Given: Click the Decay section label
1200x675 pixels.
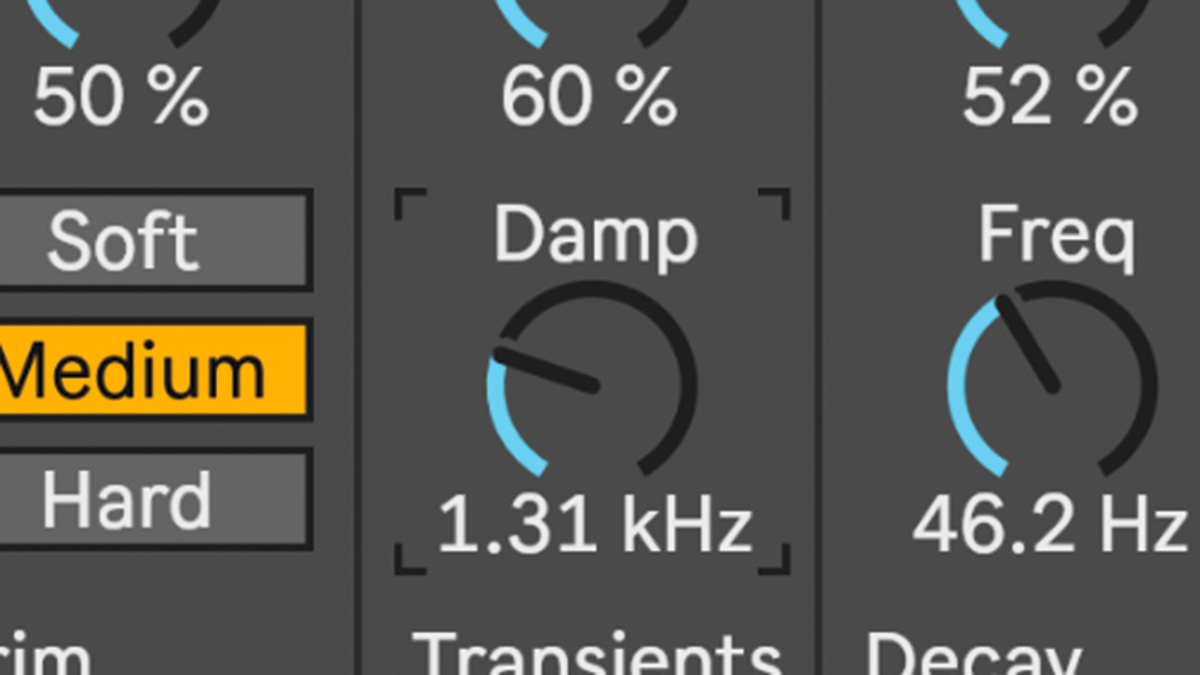Looking at the screenshot, I should click(972, 653).
